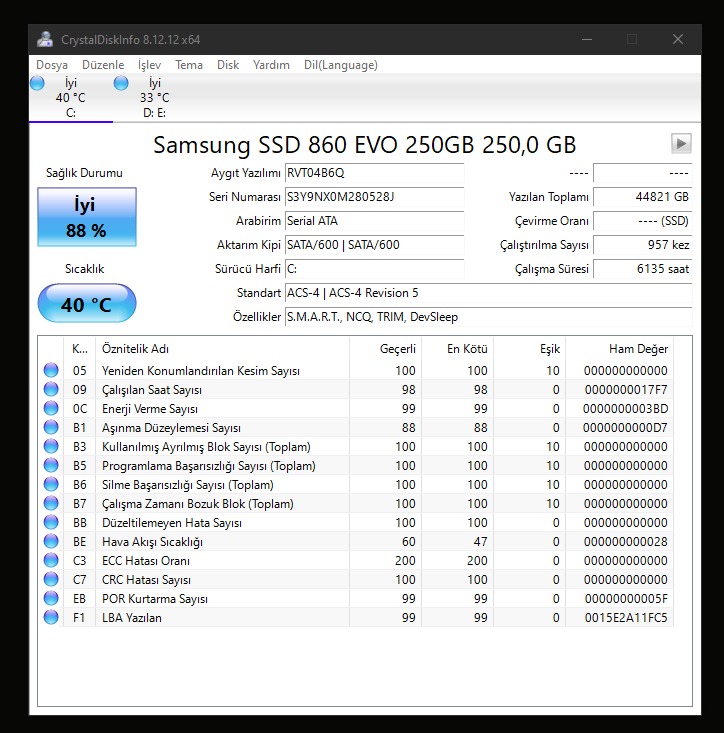
Task: Click status orb of attribute C7 row
Action: tap(51, 580)
